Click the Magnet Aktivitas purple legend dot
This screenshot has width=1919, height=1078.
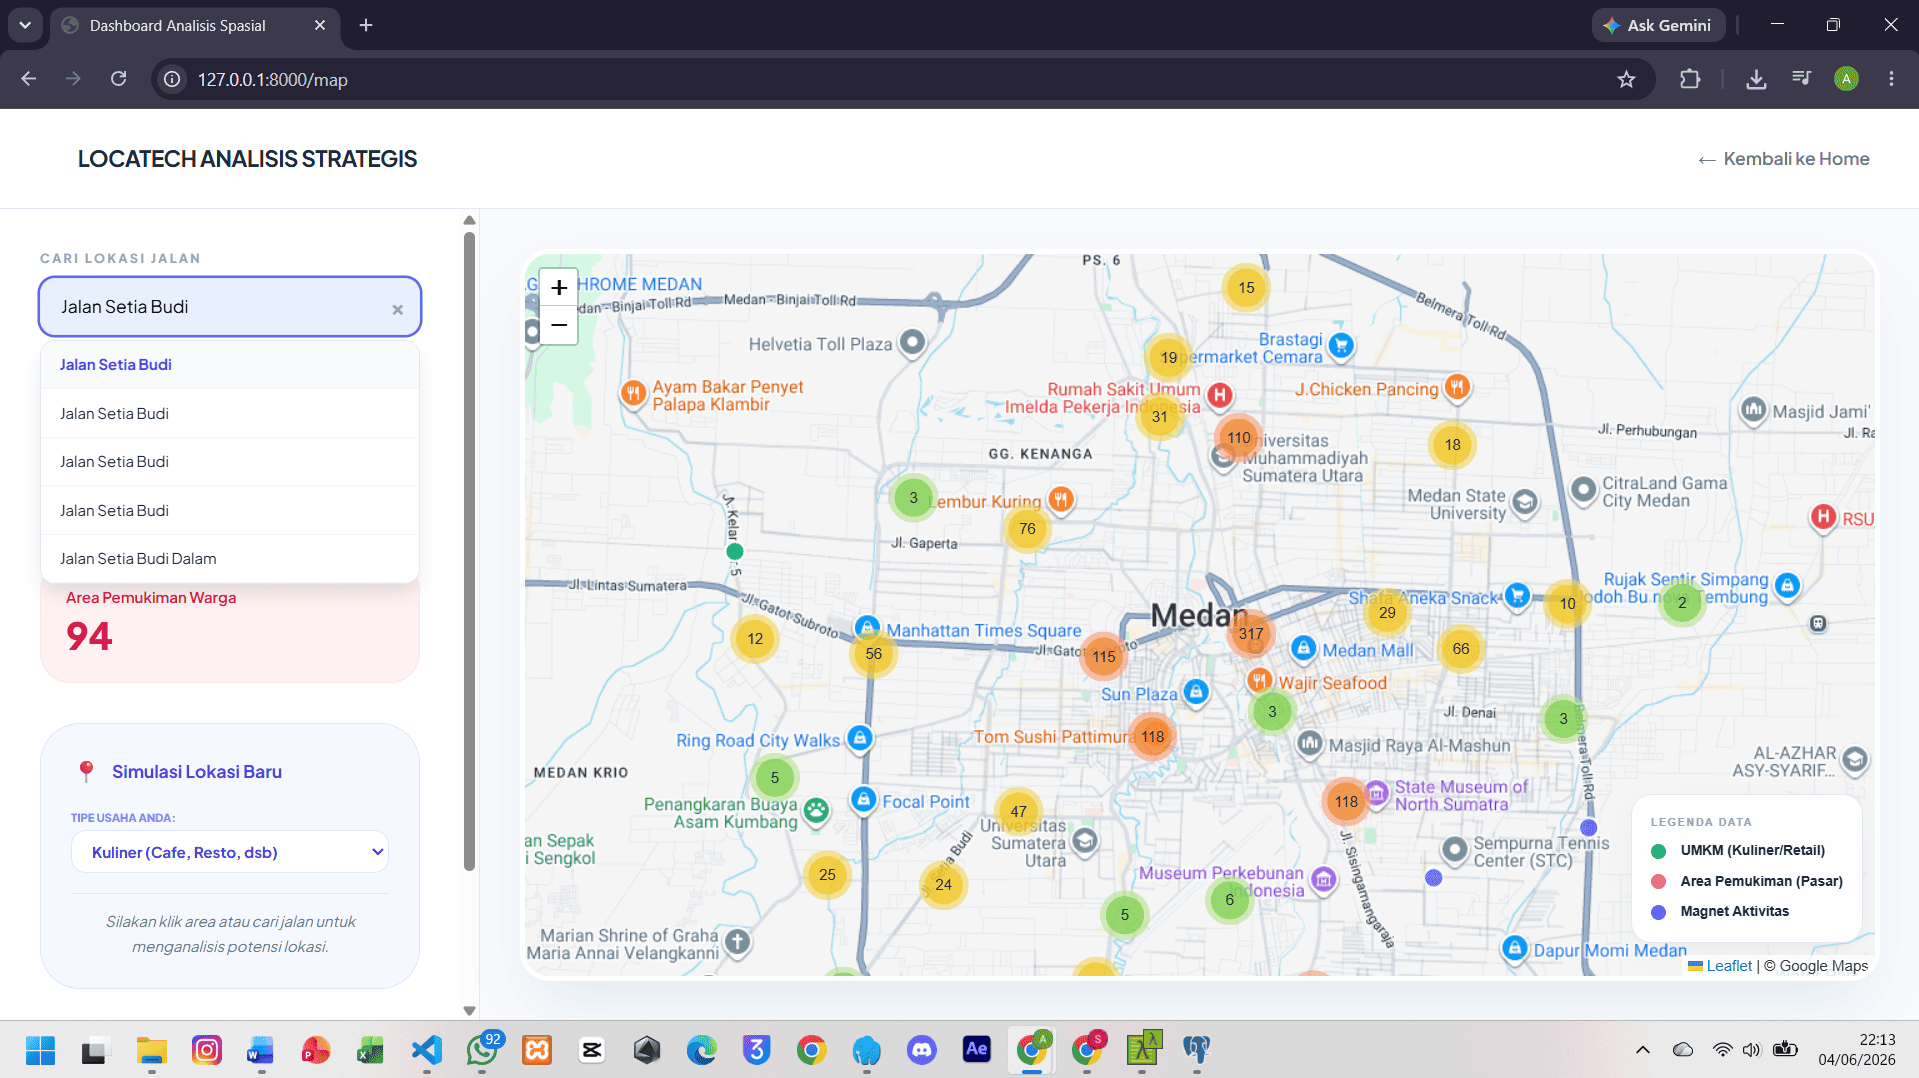click(1659, 912)
